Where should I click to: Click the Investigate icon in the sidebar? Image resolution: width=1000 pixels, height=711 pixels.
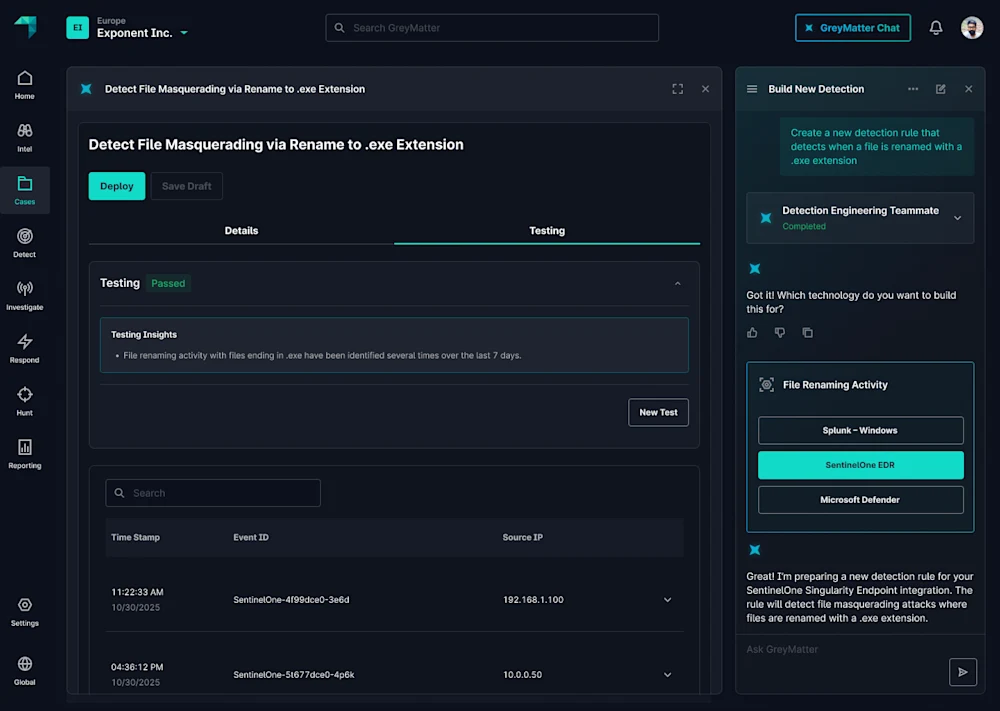click(24, 293)
